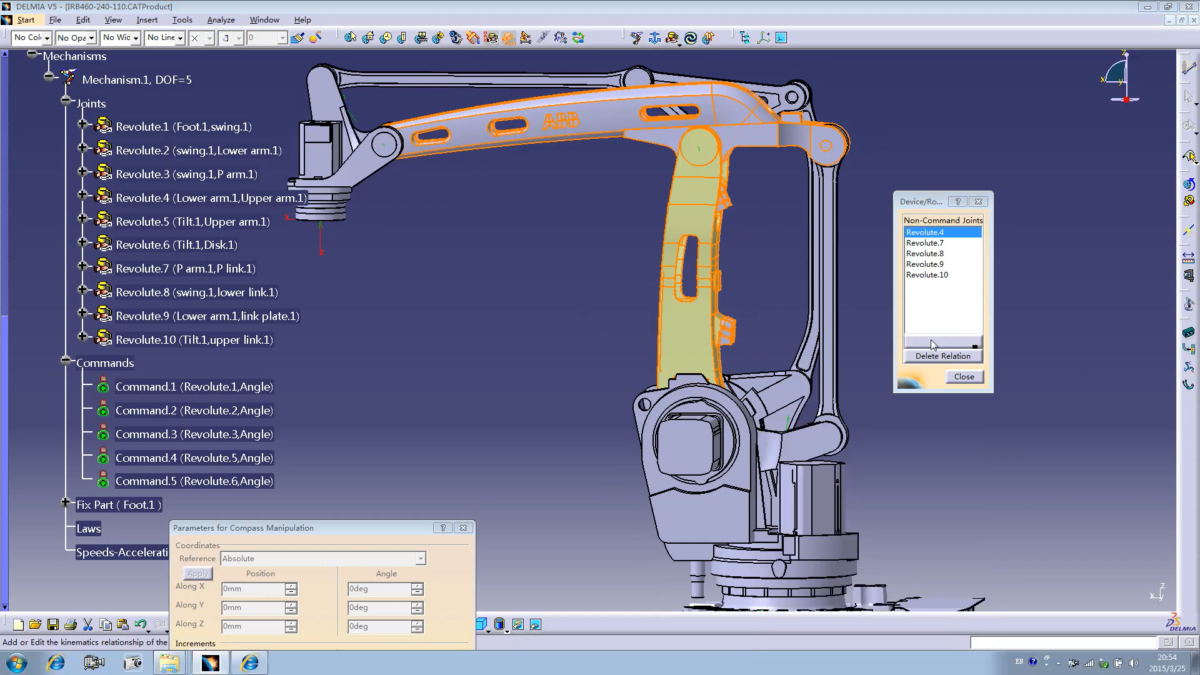Open the Window menu

pyautogui.click(x=264, y=19)
